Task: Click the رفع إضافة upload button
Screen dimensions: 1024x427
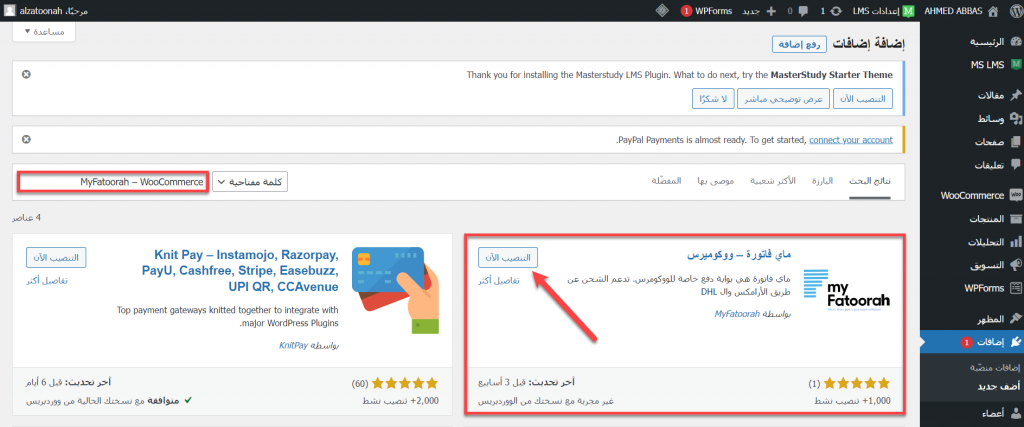Action: [x=799, y=44]
